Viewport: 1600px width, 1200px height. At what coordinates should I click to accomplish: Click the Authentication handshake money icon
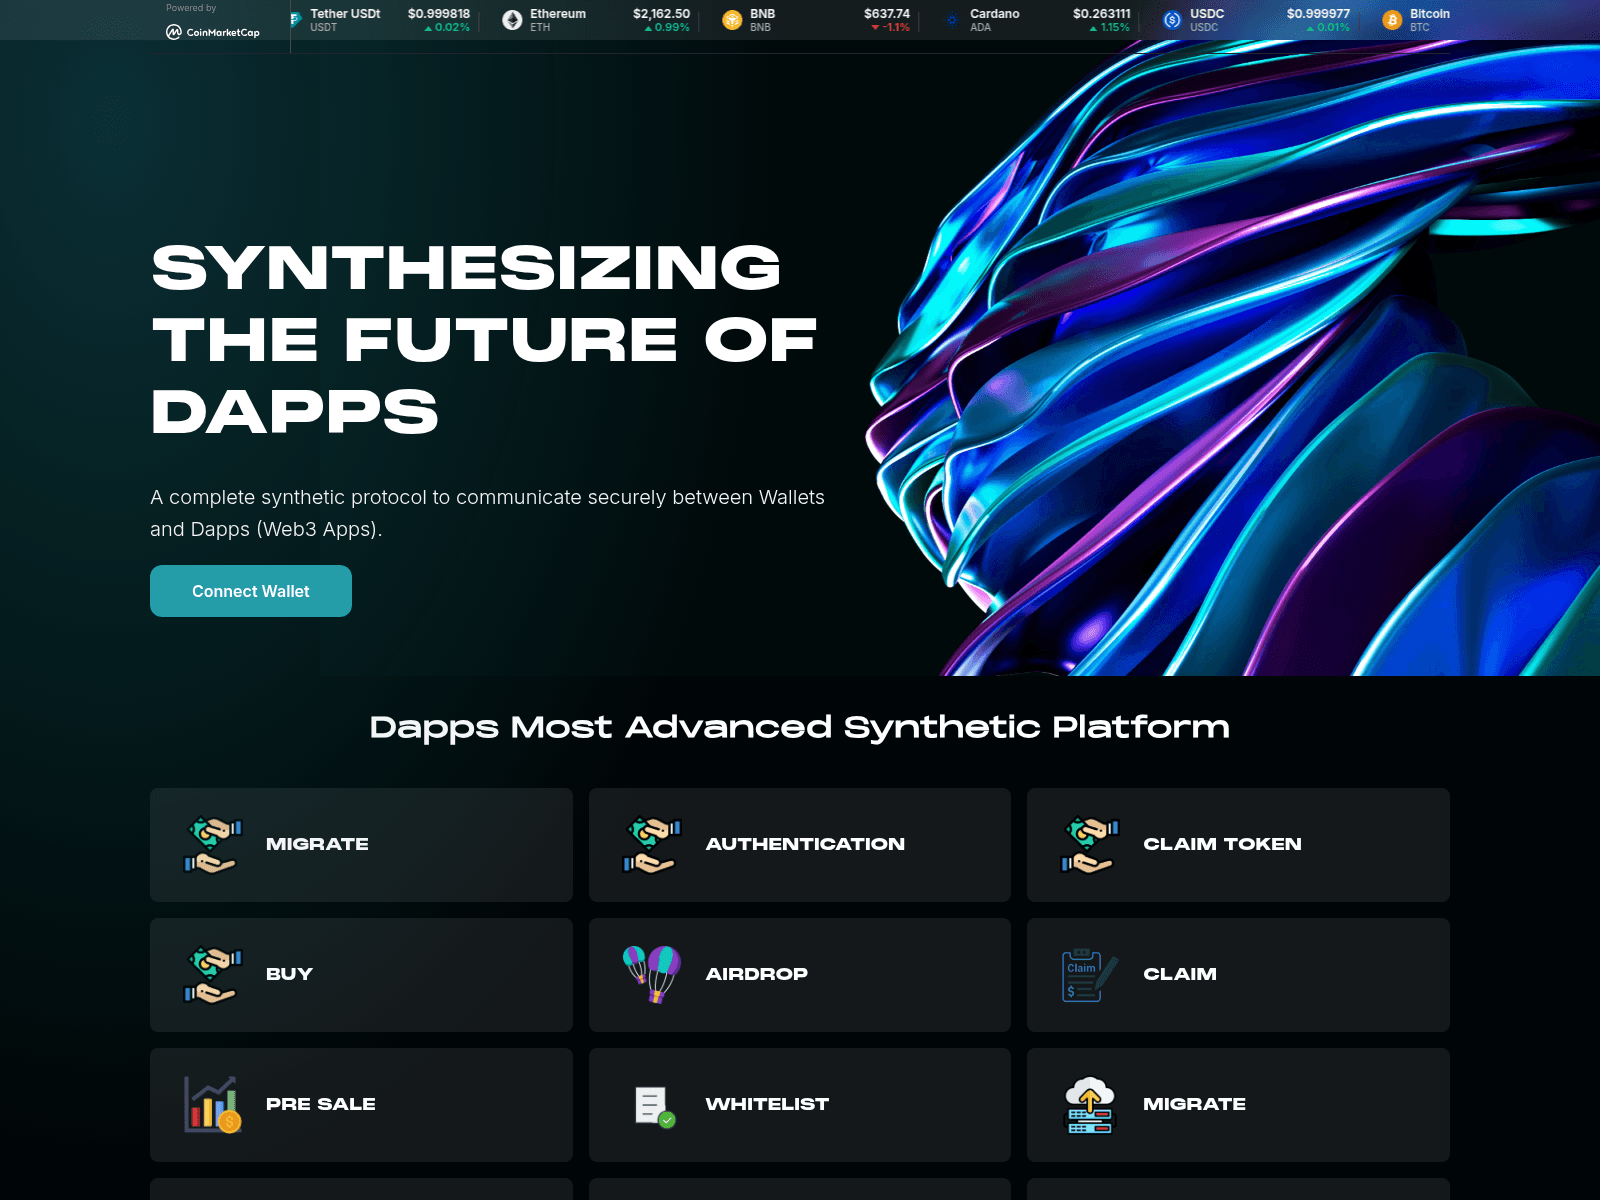click(x=651, y=845)
